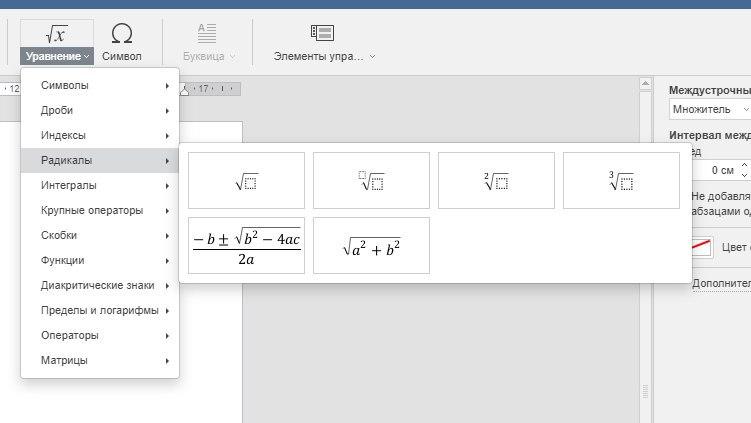Click the paragraph background color swatch
751x423 pixels.
click(703, 247)
